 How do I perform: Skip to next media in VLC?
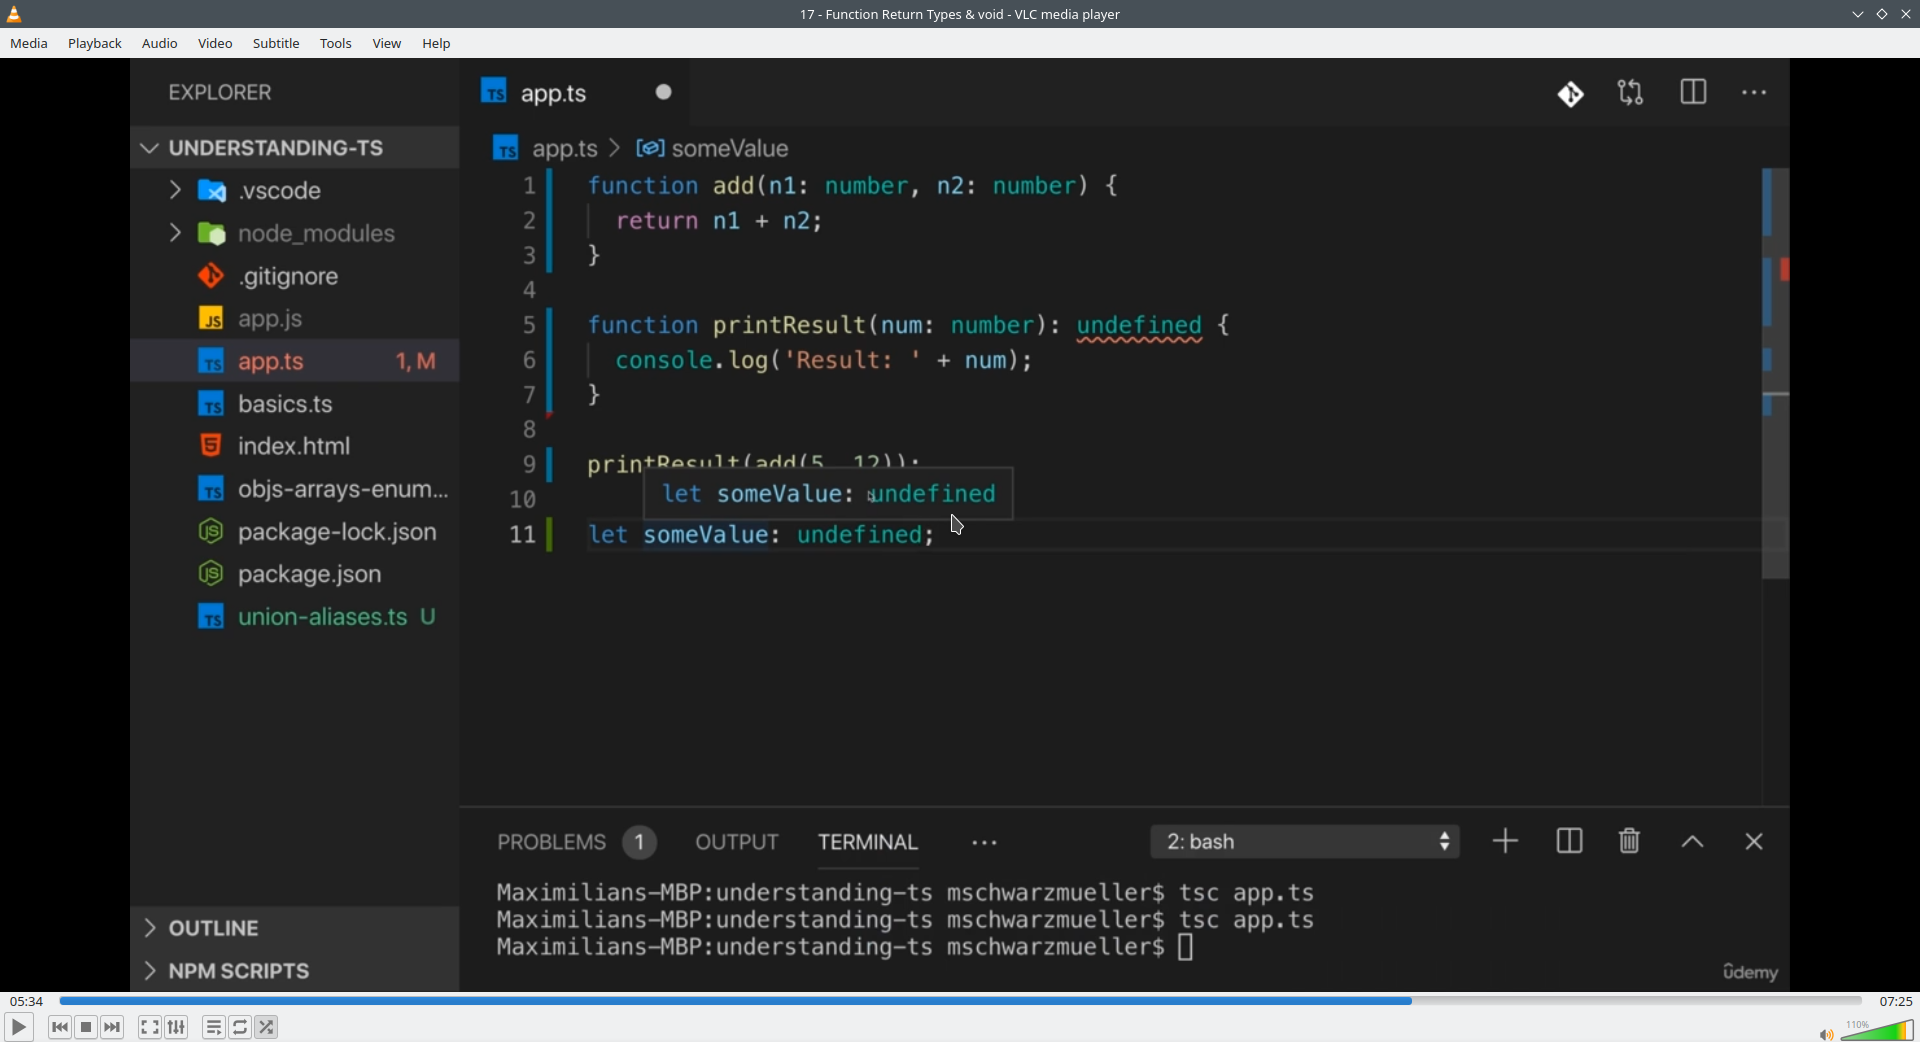(112, 1027)
